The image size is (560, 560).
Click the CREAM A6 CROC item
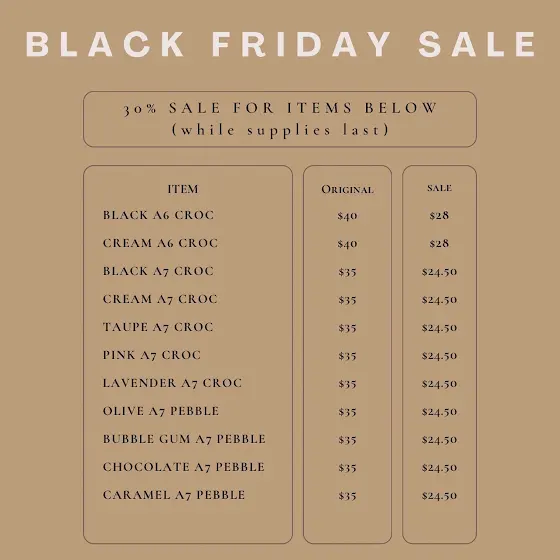[x=160, y=243]
